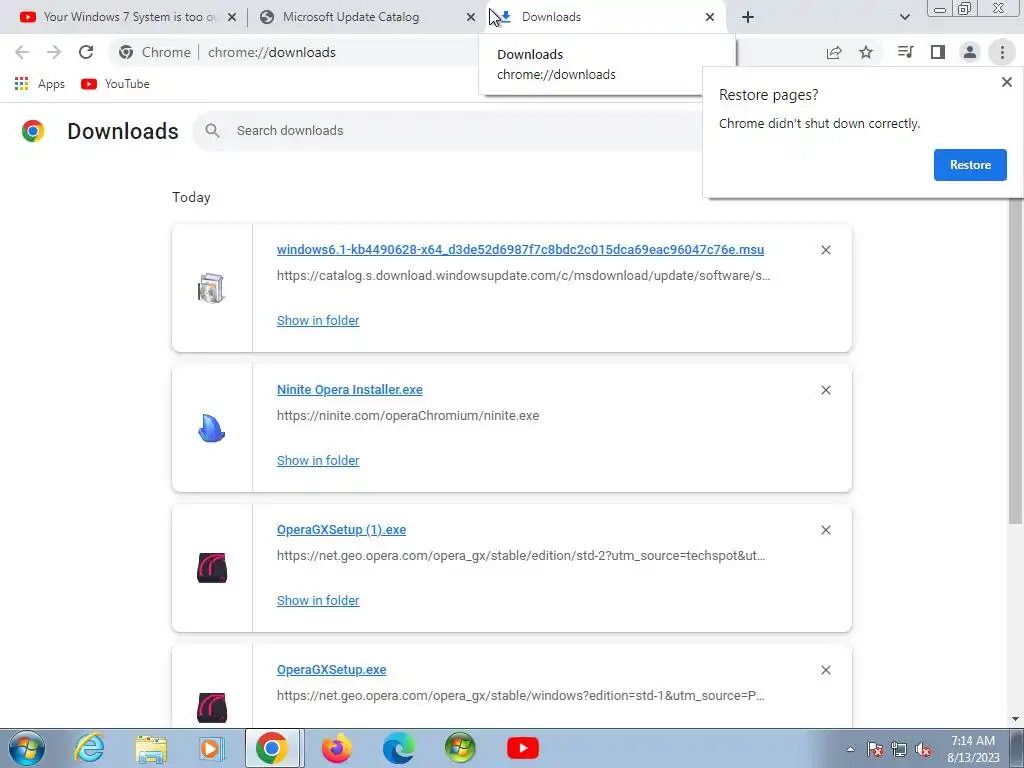Image resolution: width=1024 pixels, height=768 pixels.
Task: Remove OperaGXSetup (1).exe from list
Action: (825, 530)
